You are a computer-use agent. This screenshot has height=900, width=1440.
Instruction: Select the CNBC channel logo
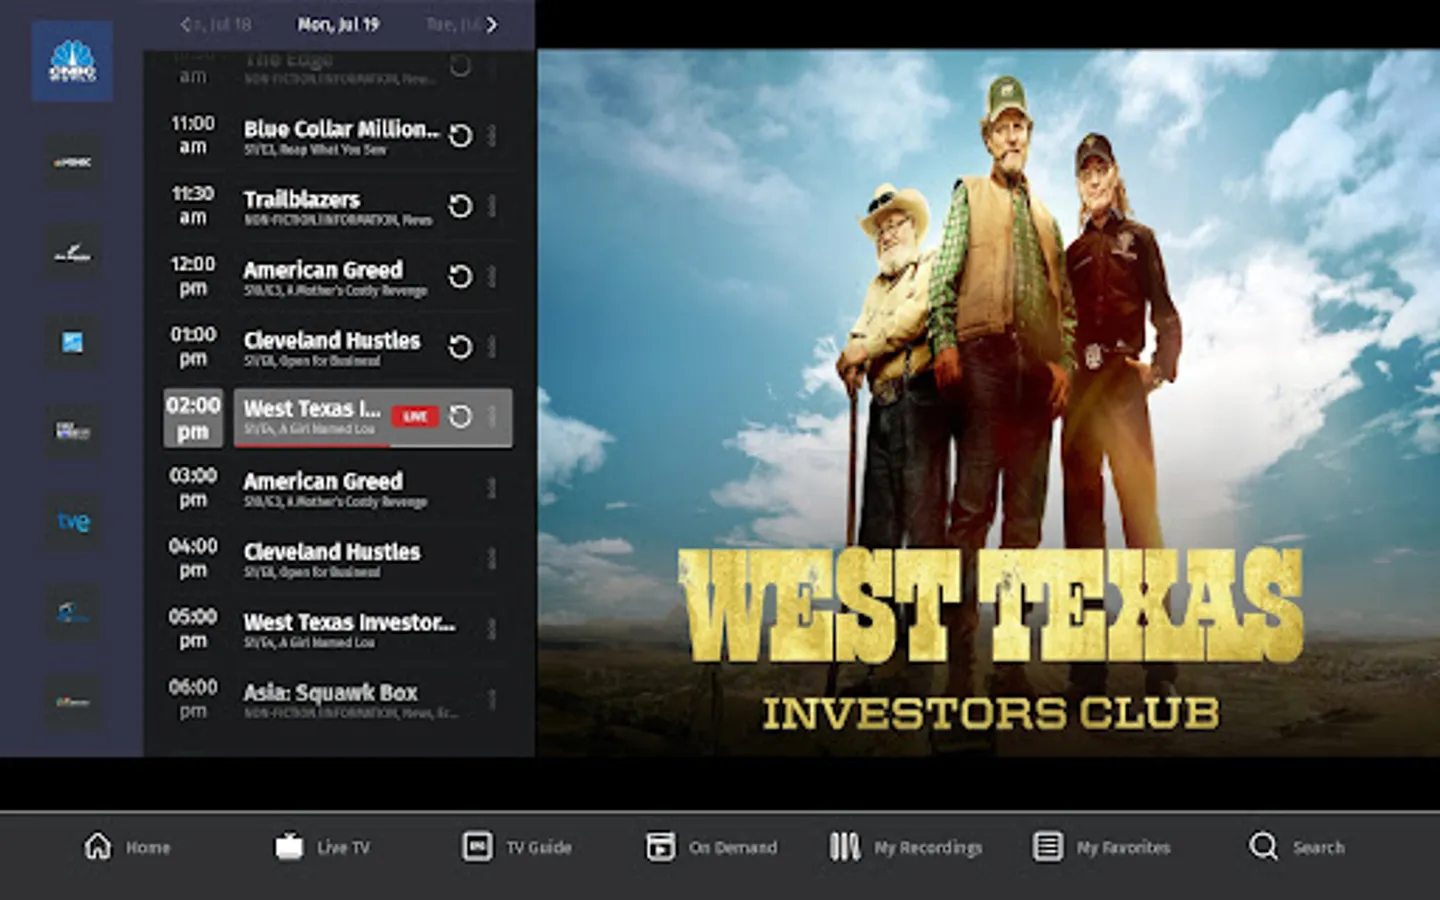click(x=72, y=62)
